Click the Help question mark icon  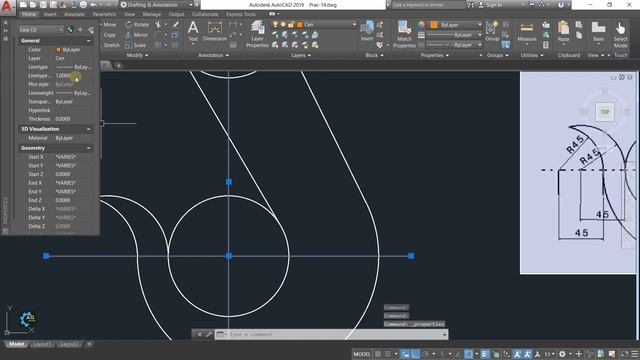coord(561,5)
